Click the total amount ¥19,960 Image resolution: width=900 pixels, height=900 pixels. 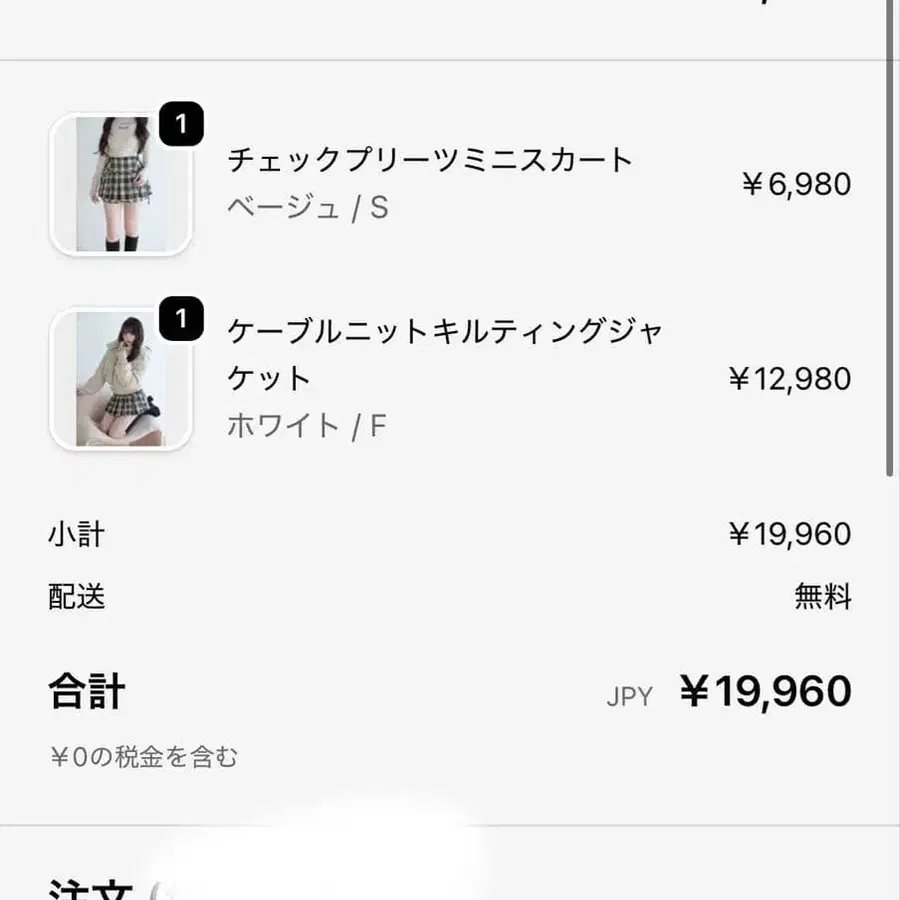coord(766,691)
